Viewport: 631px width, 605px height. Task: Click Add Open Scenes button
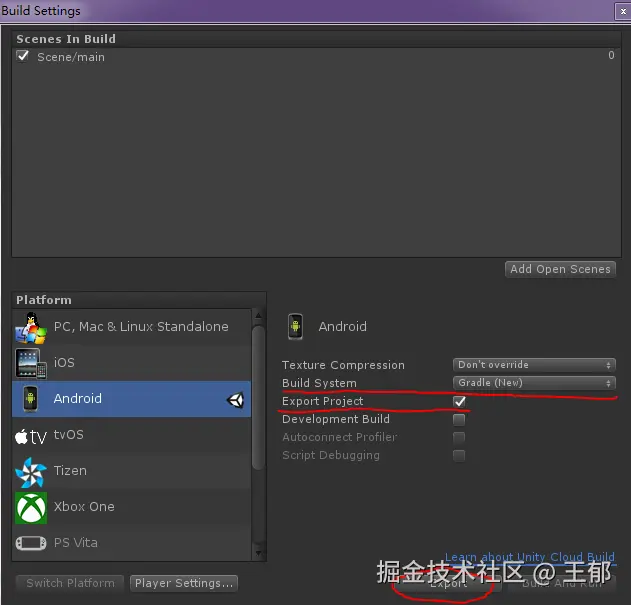tap(560, 269)
